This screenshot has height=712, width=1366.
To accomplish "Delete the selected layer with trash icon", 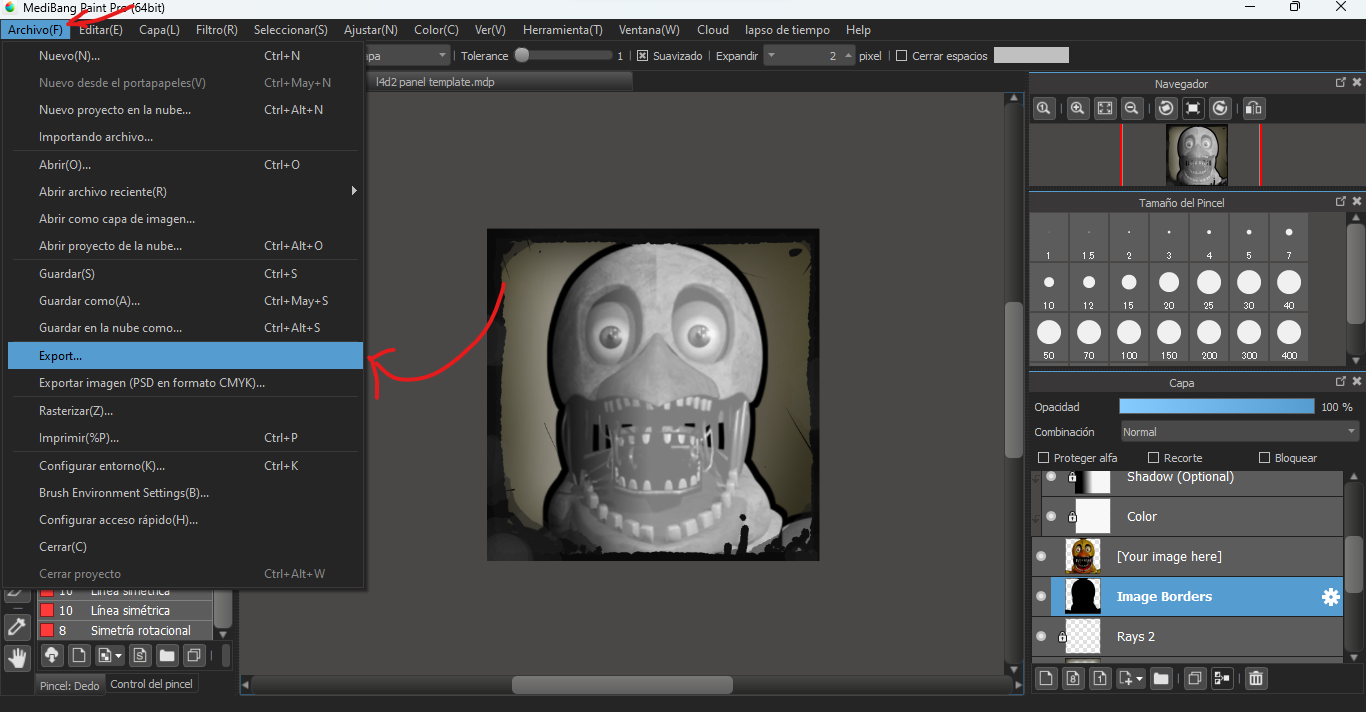I will click(1256, 678).
